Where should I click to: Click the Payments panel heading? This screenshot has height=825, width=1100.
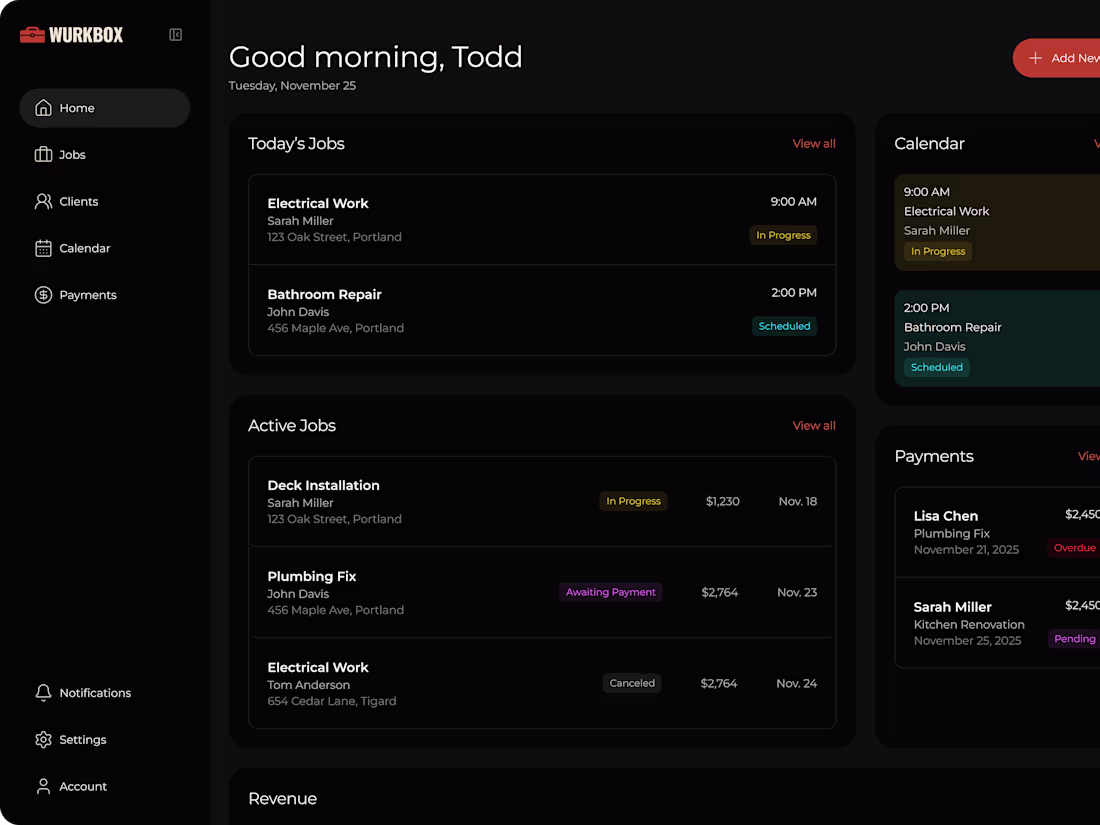click(934, 456)
